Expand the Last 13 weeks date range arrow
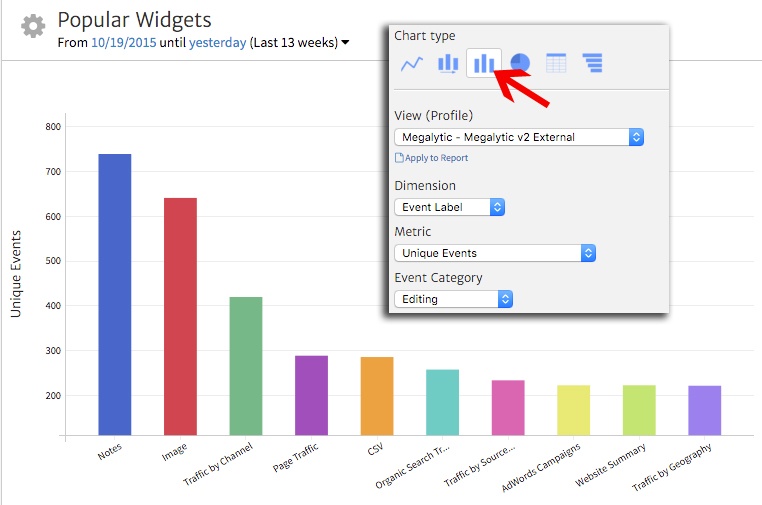The height and width of the screenshot is (505, 762). tap(345, 42)
